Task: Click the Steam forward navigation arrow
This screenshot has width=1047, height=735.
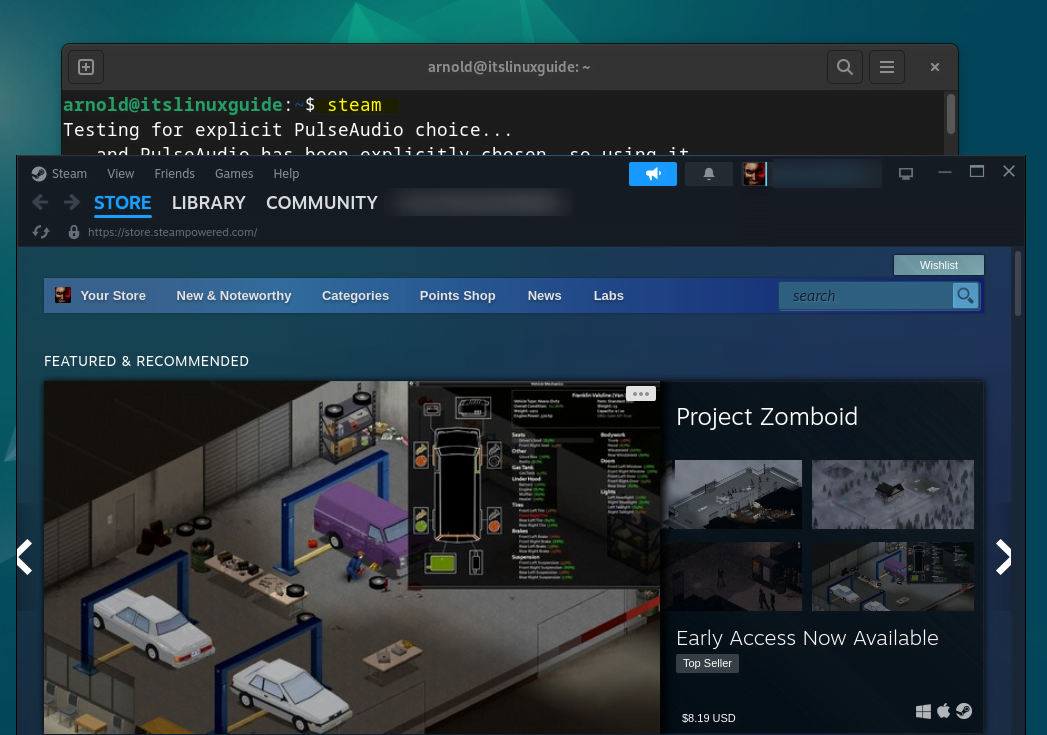Action: point(72,203)
